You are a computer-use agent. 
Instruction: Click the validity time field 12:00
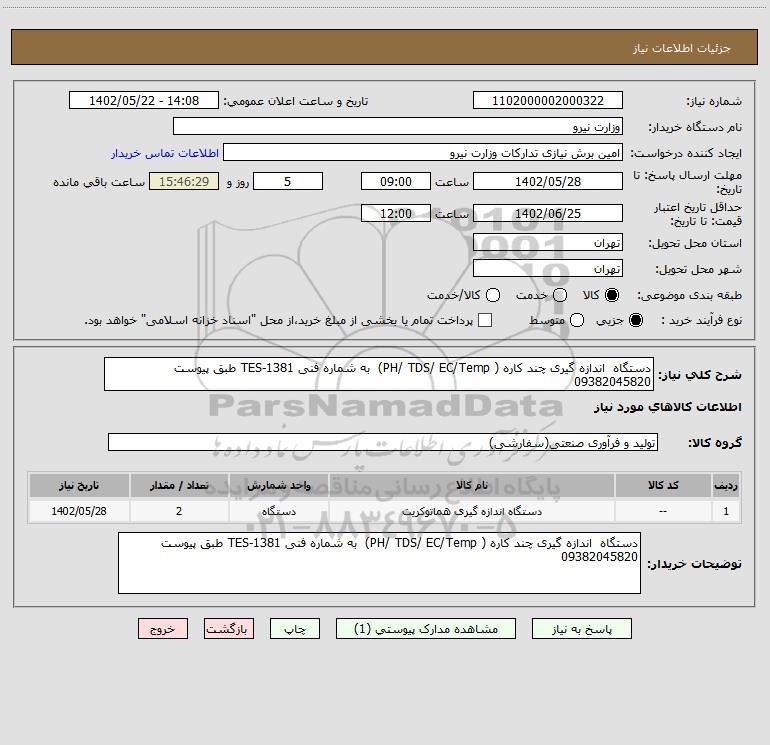coord(396,213)
